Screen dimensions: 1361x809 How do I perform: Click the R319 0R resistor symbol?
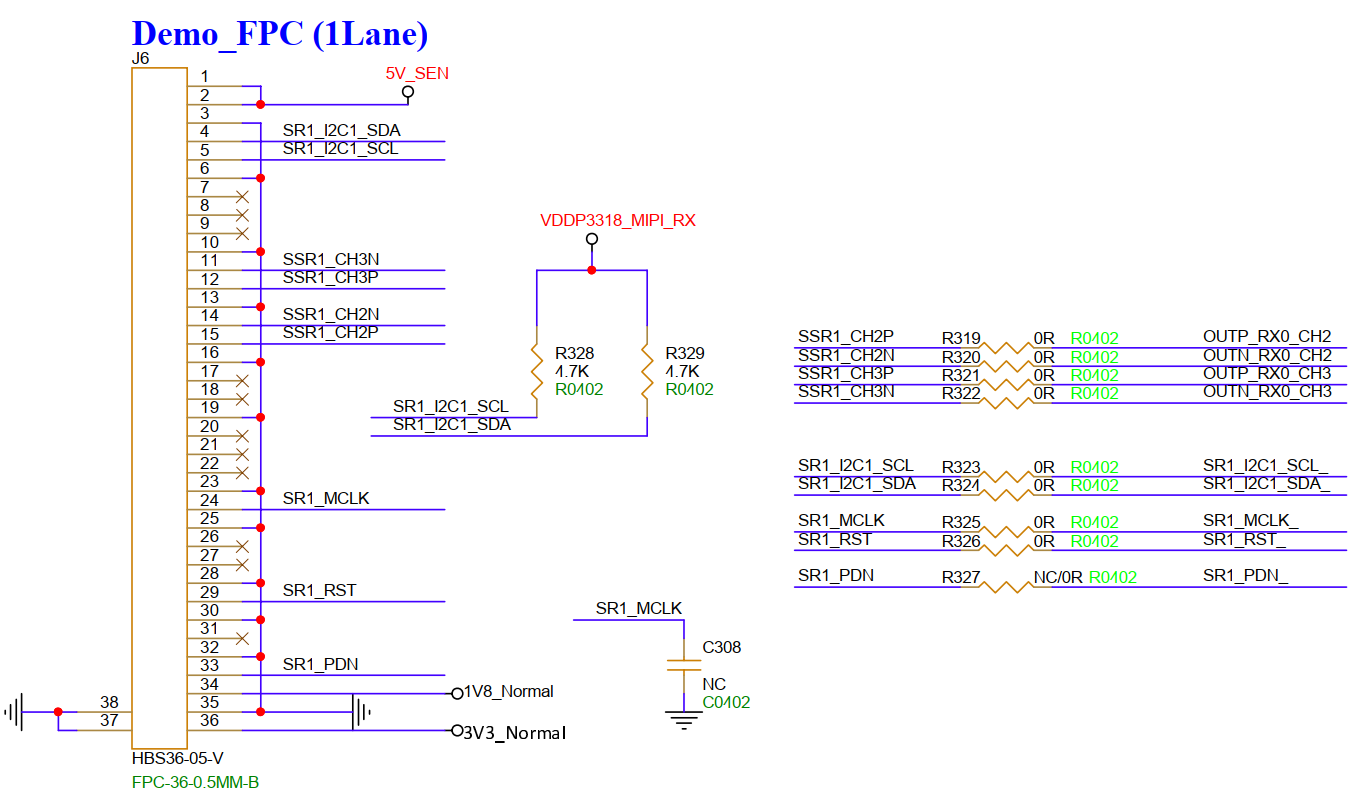(x=1007, y=348)
